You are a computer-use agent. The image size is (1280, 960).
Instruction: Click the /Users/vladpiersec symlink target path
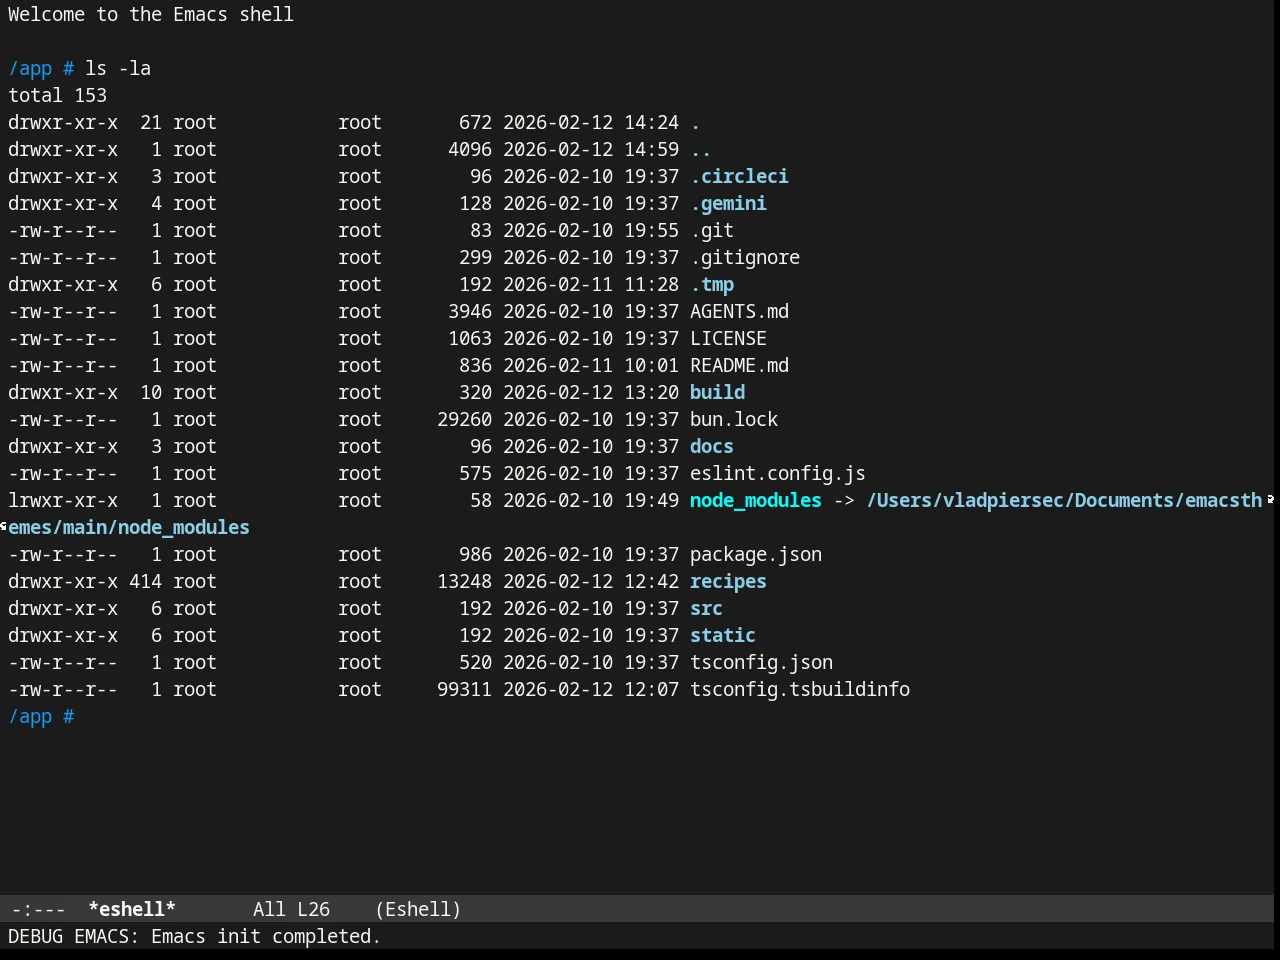click(x=1064, y=500)
